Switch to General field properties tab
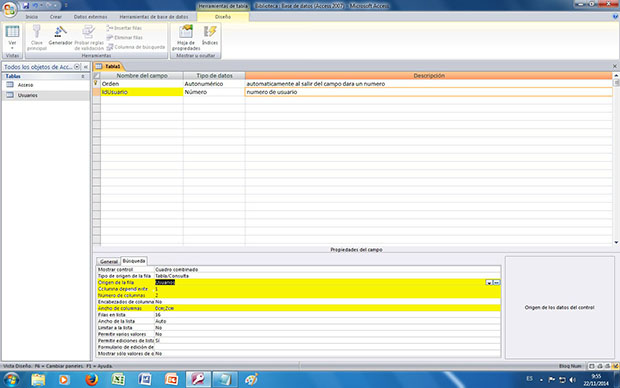 109,261
